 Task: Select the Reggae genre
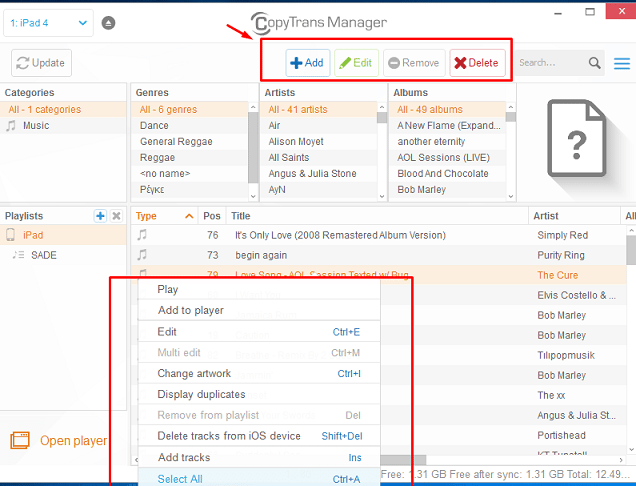189,157
